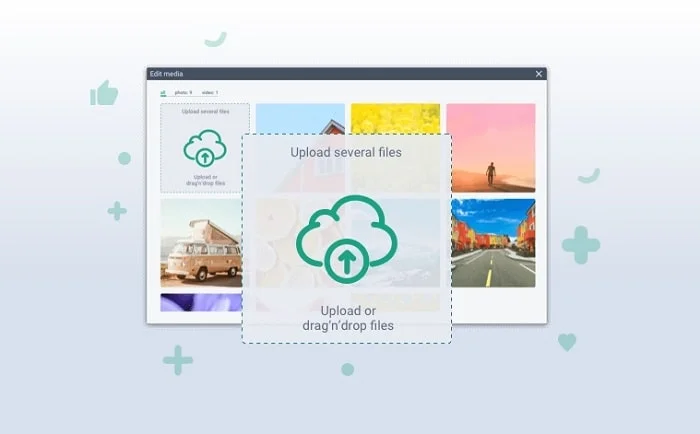The width and height of the screenshot is (700, 434).
Task: Click the heart icon at bottom right
Action: [567, 342]
